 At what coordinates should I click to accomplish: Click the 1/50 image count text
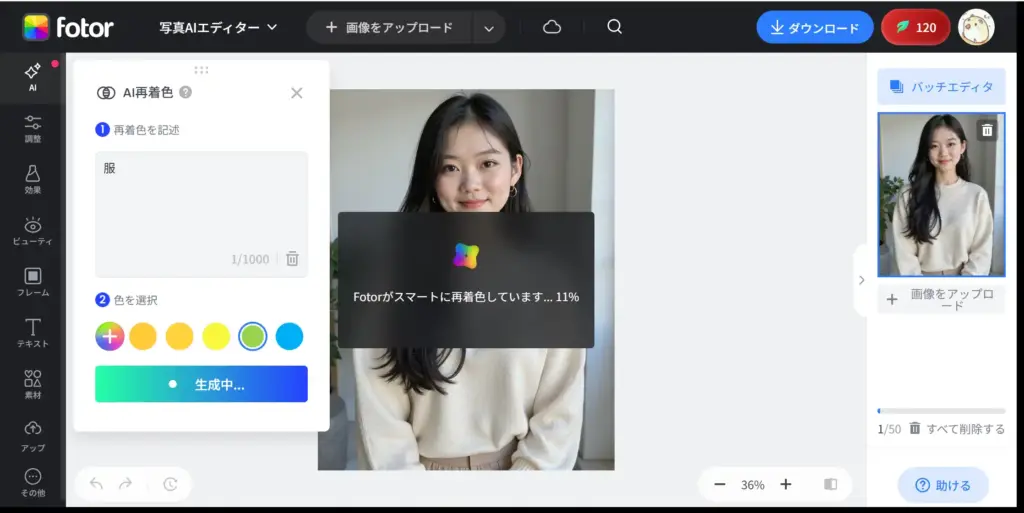point(889,429)
